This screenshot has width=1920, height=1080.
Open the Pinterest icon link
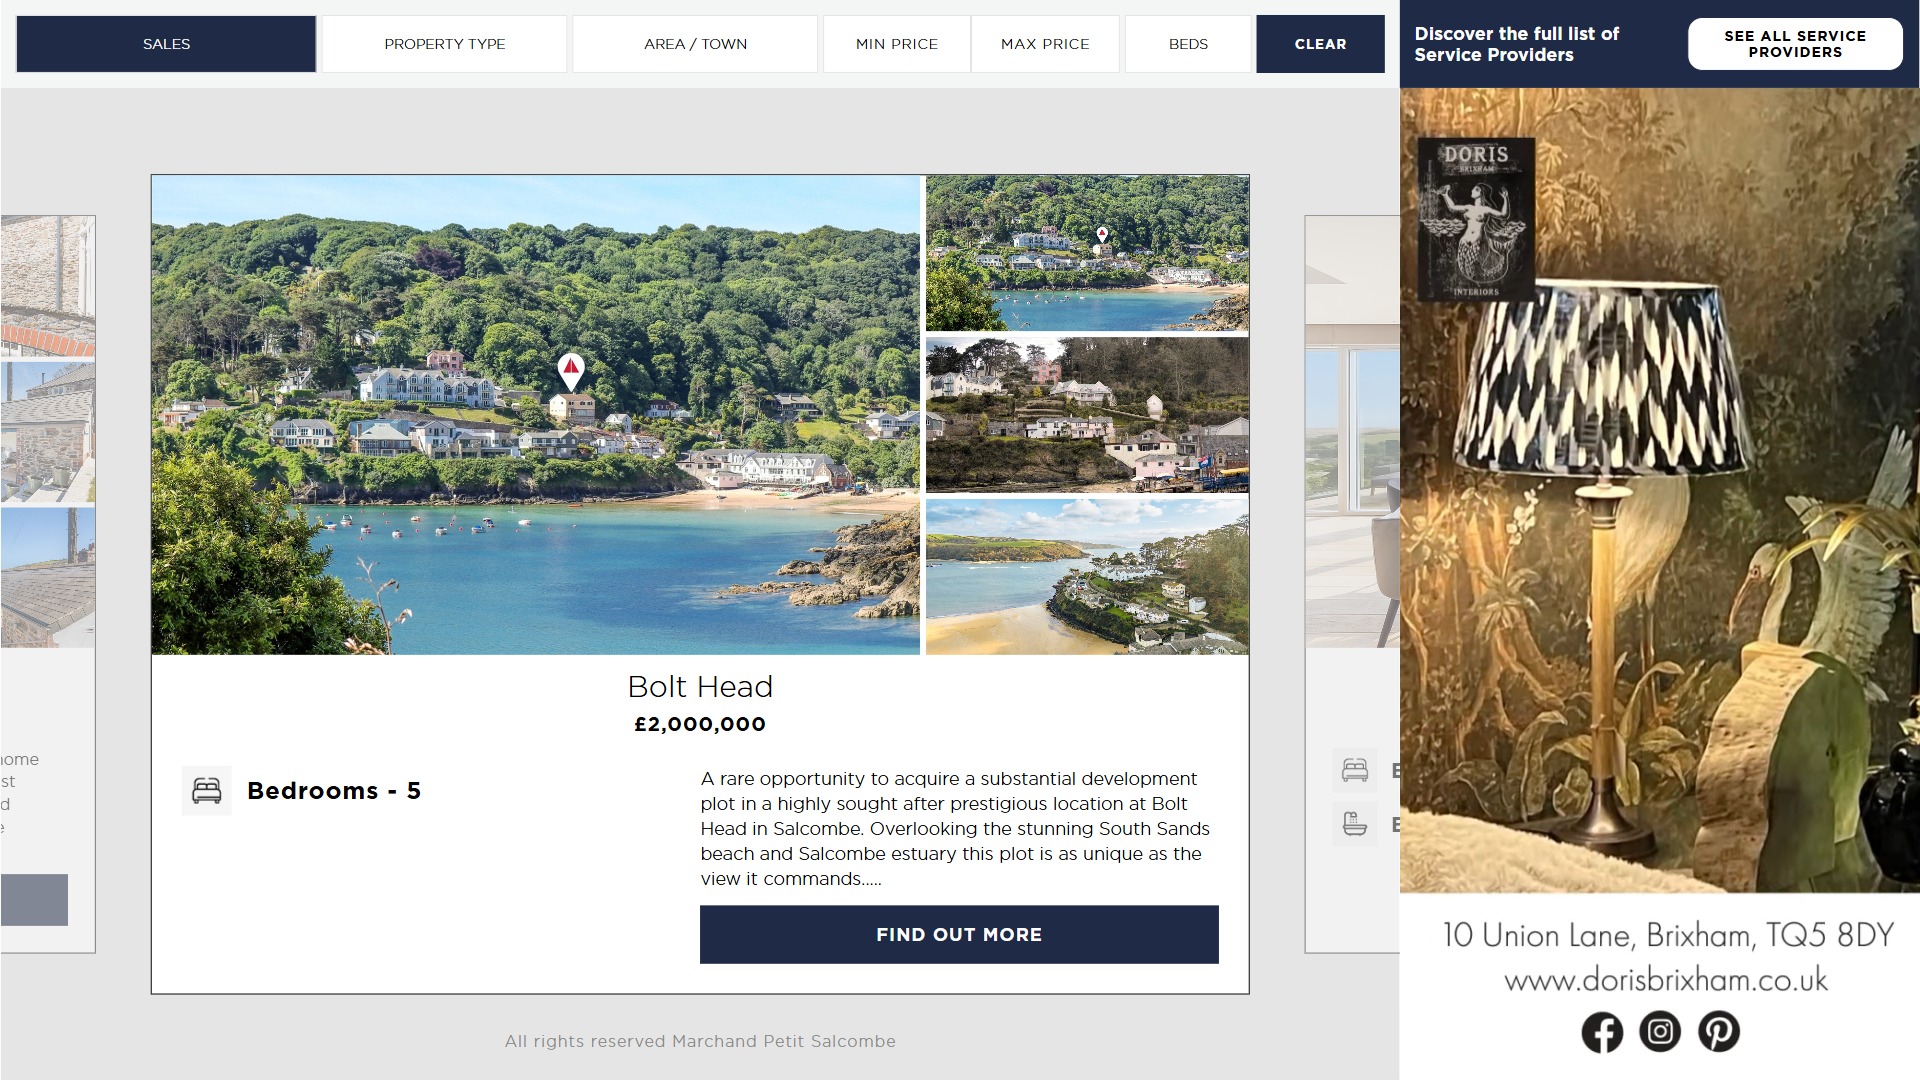tap(1719, 1032)
